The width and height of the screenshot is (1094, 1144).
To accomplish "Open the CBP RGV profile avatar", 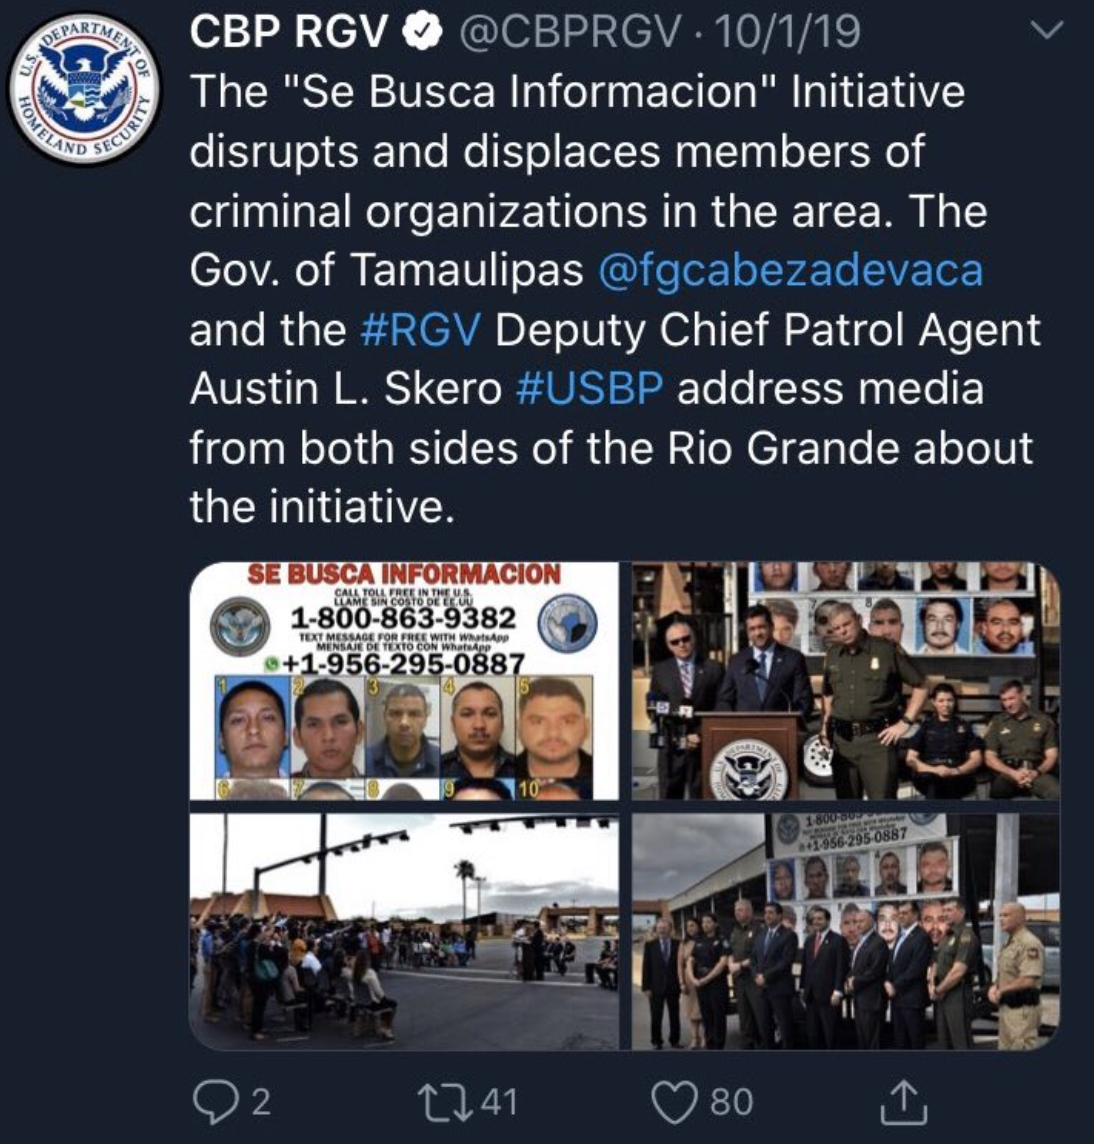I will pyautogui.click(x=86, y=90).
